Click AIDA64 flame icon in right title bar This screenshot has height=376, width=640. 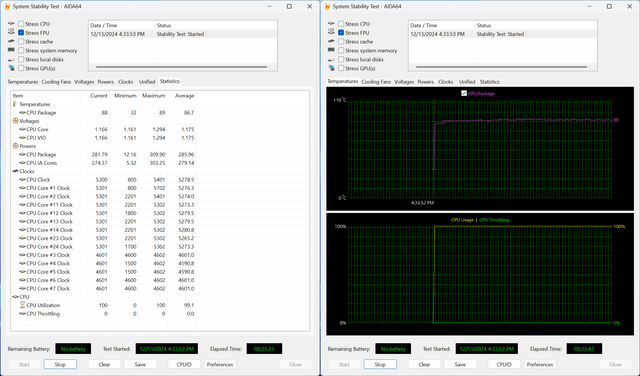[327, 7]
